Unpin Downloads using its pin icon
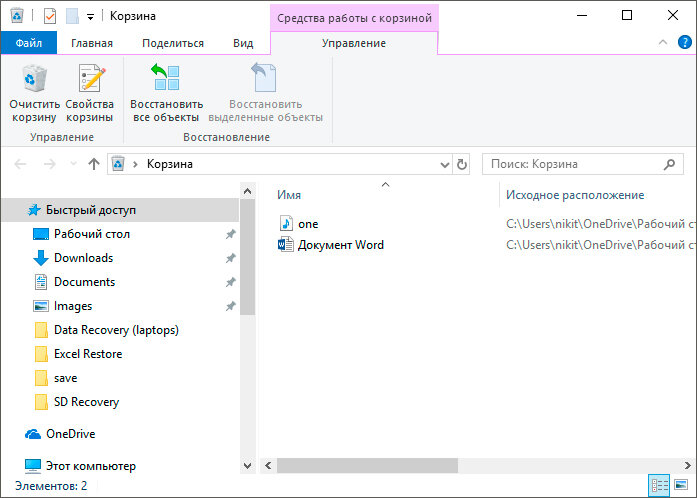 click(x=230, y=258)
